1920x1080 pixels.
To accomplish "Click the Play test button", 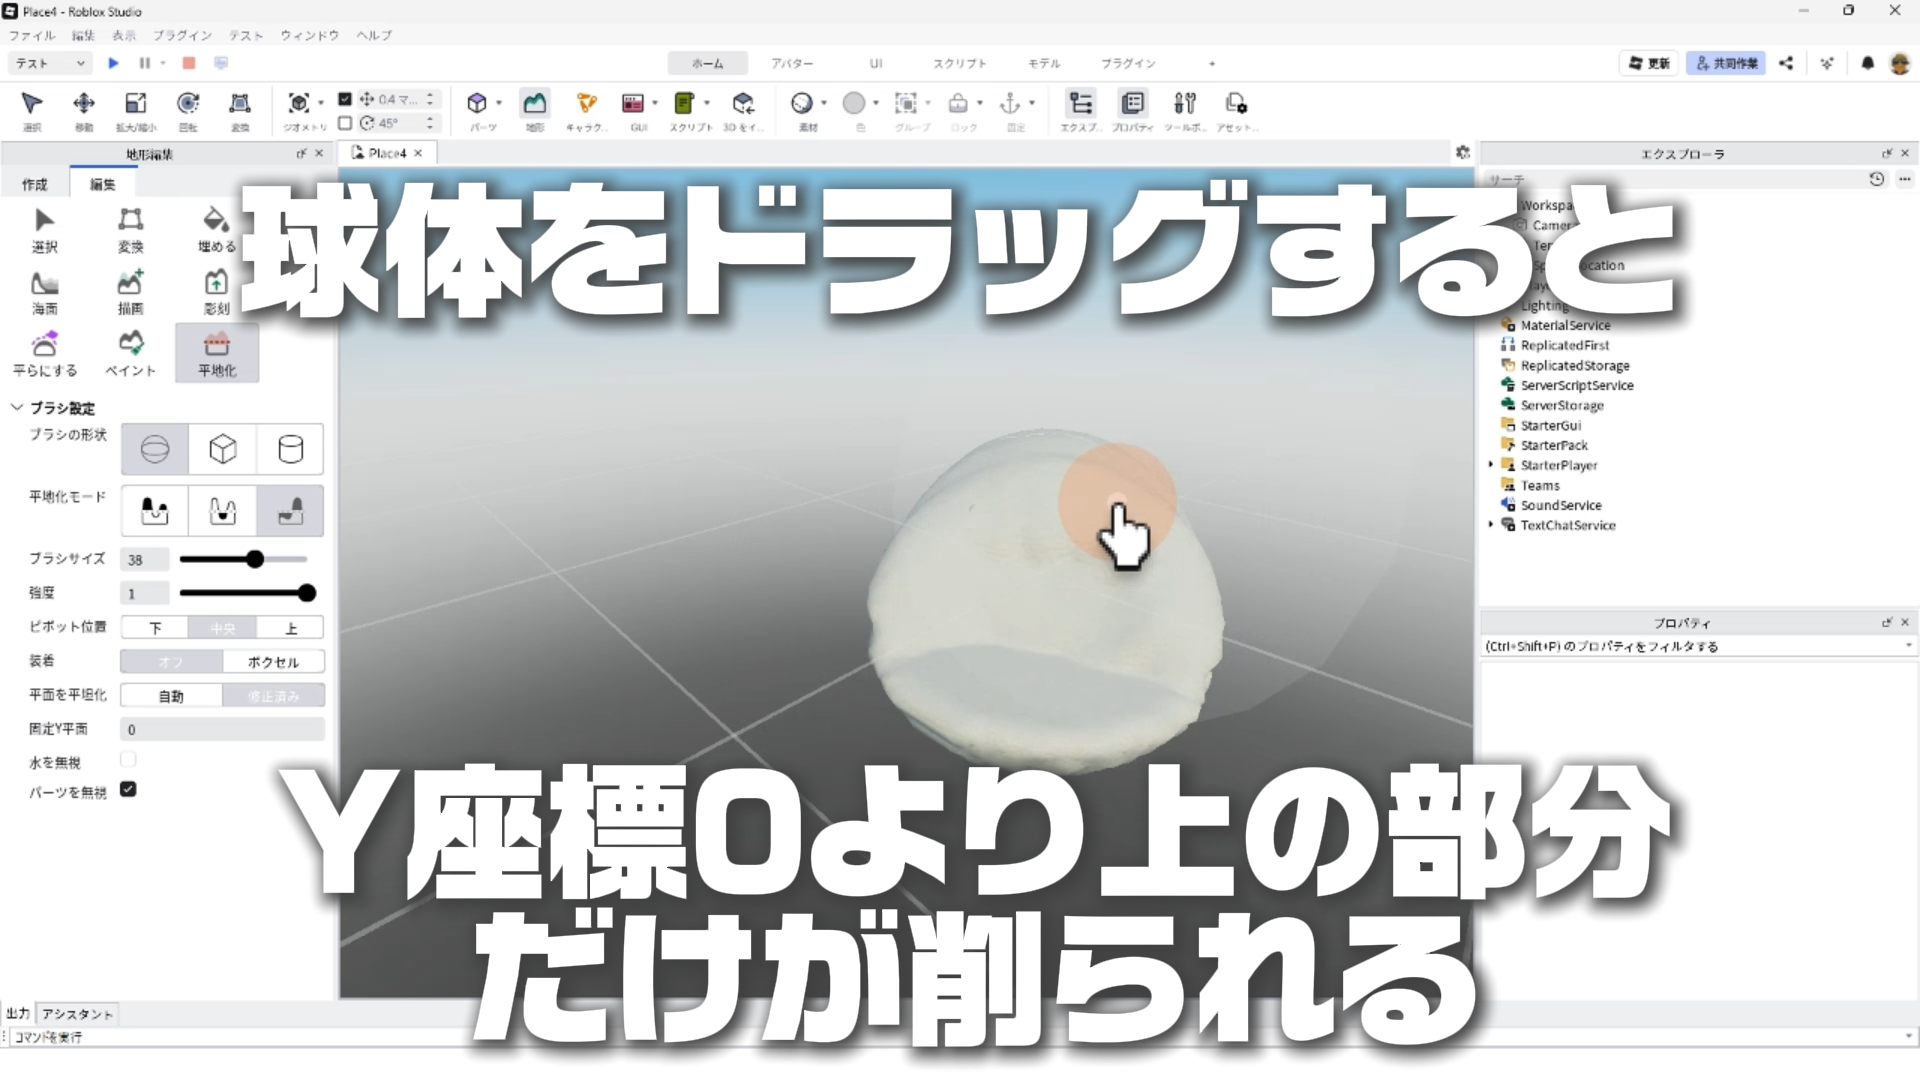I will 113,63.
